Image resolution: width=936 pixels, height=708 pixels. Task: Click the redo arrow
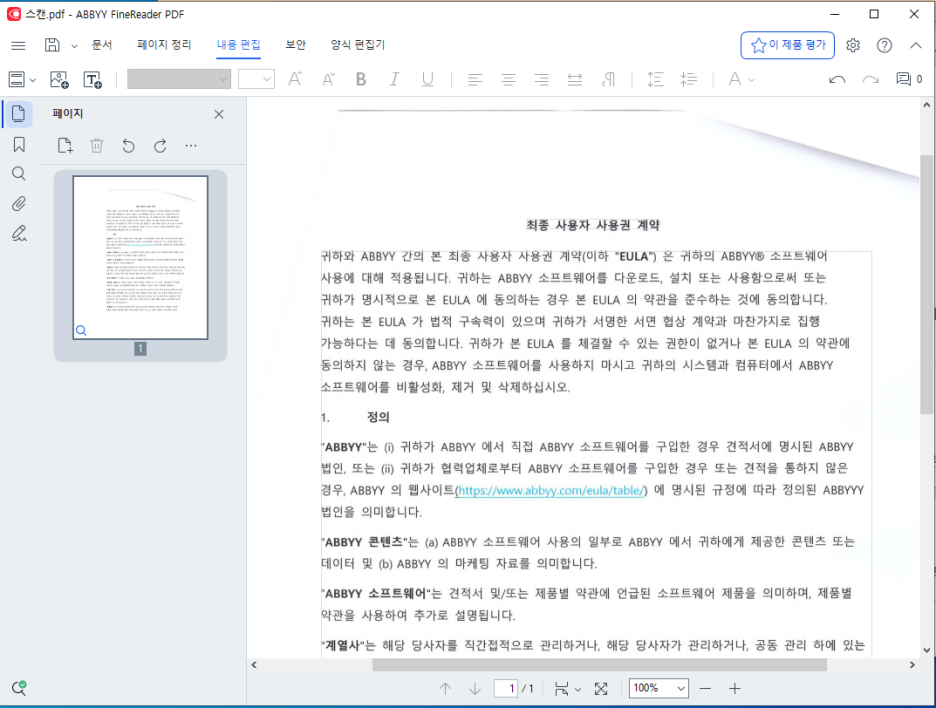point(870,79)
